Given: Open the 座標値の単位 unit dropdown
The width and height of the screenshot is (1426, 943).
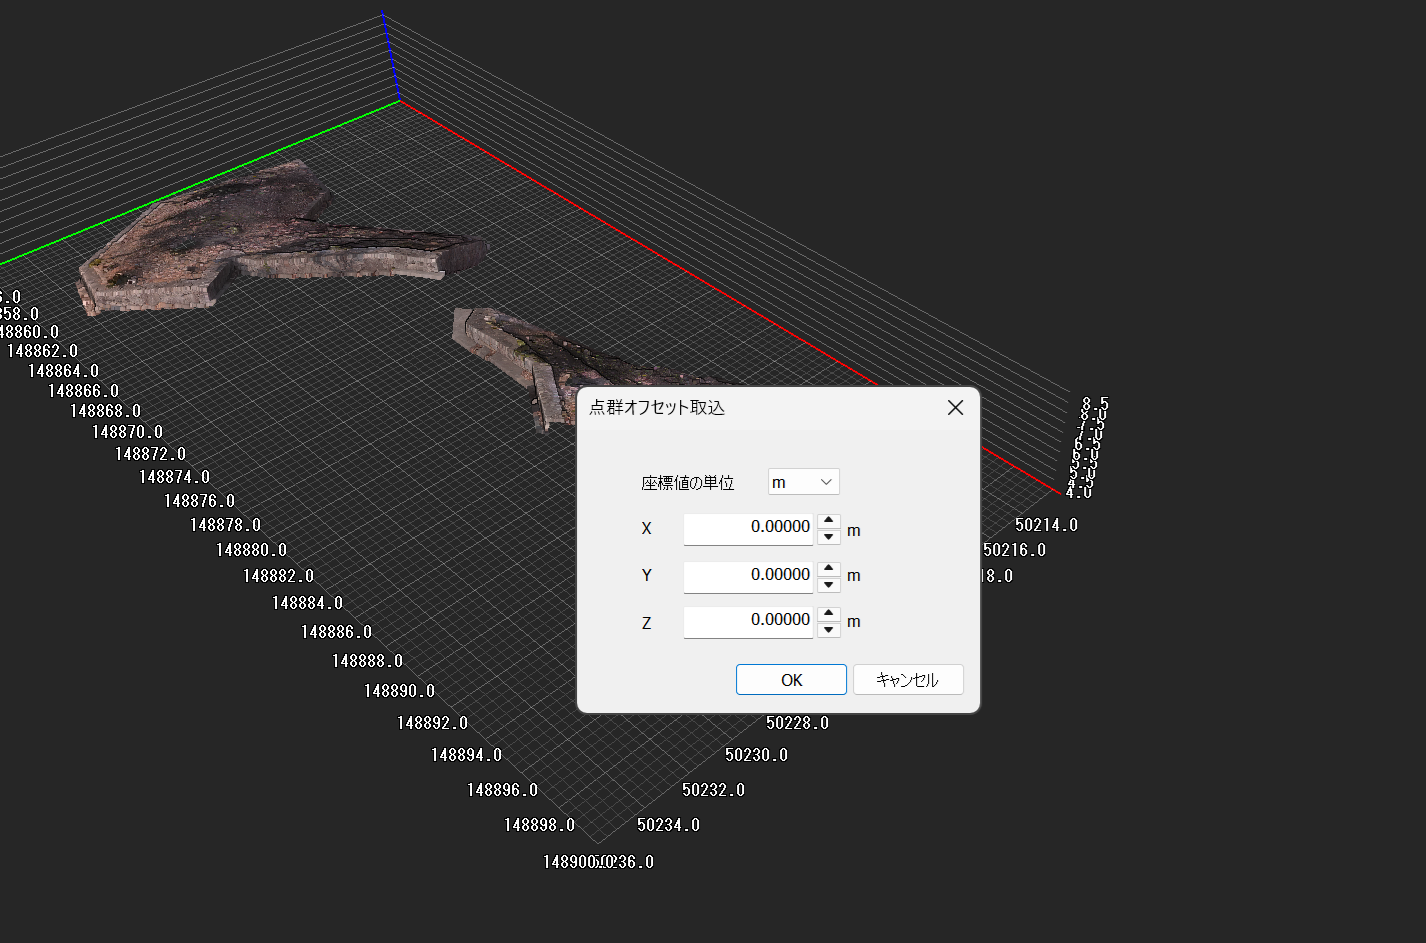Looking at the screenshot, I should coord(803,482).
